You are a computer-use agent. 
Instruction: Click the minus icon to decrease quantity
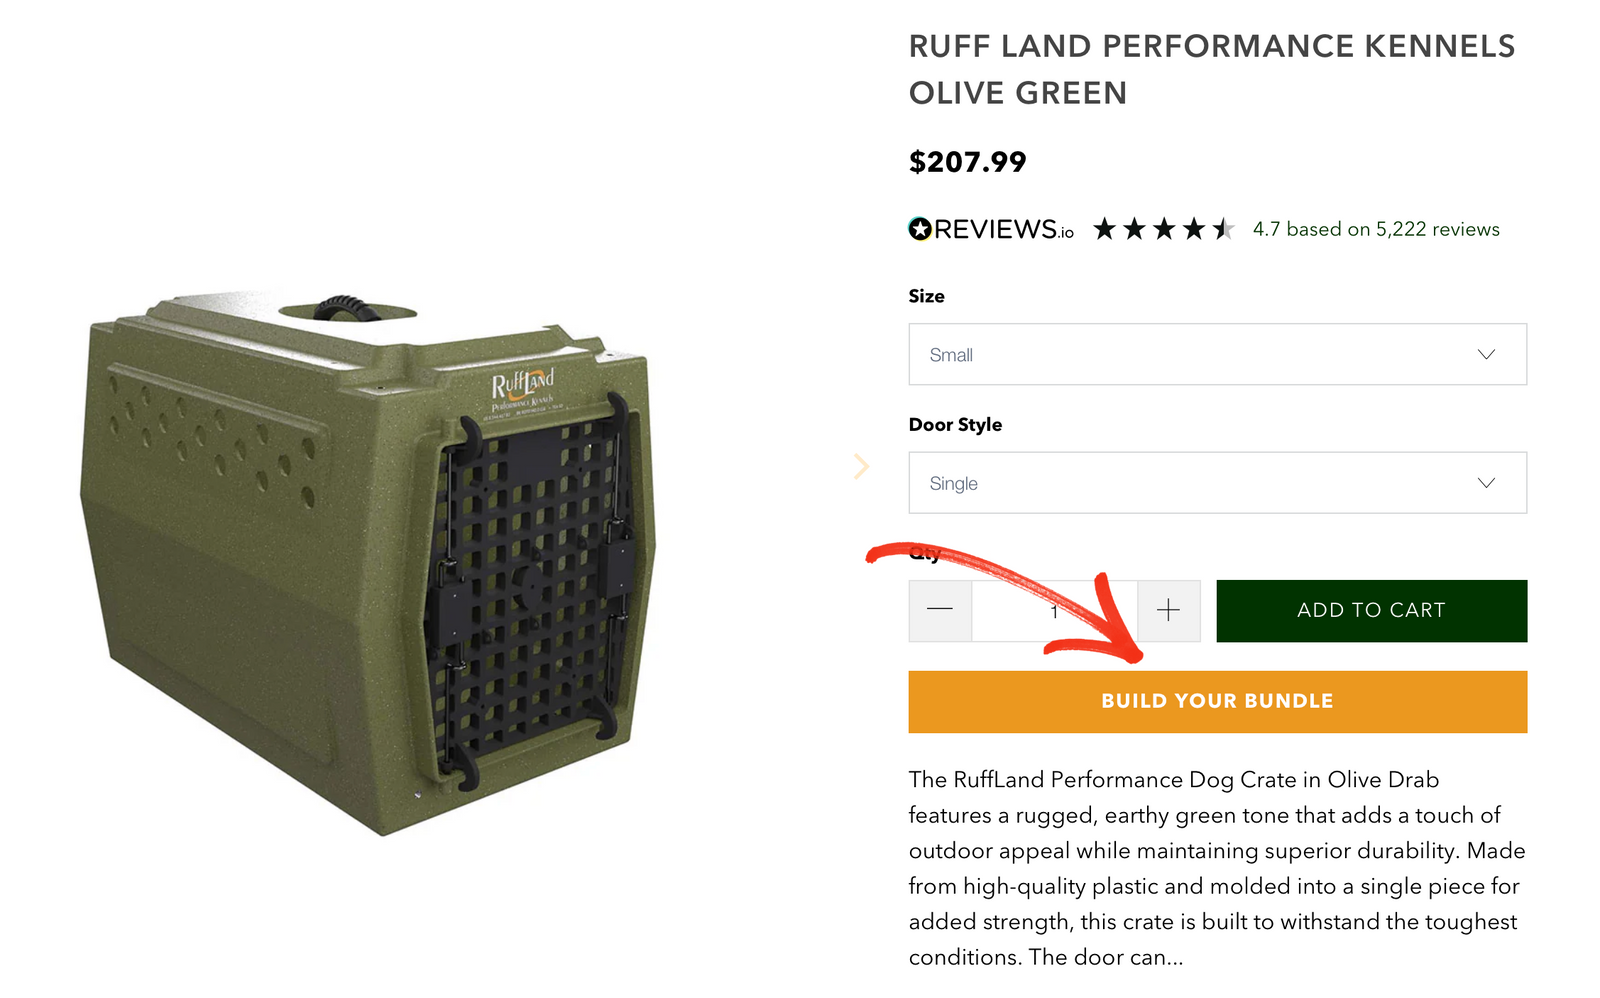click(940, 610)
